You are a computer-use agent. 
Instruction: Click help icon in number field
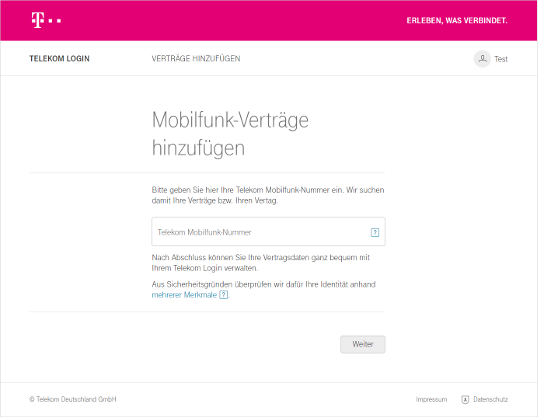tap(375, 232)
